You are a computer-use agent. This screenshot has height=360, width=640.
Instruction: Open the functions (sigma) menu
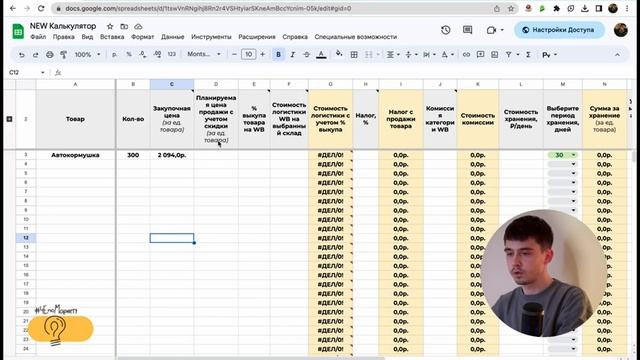pos(528,54)
